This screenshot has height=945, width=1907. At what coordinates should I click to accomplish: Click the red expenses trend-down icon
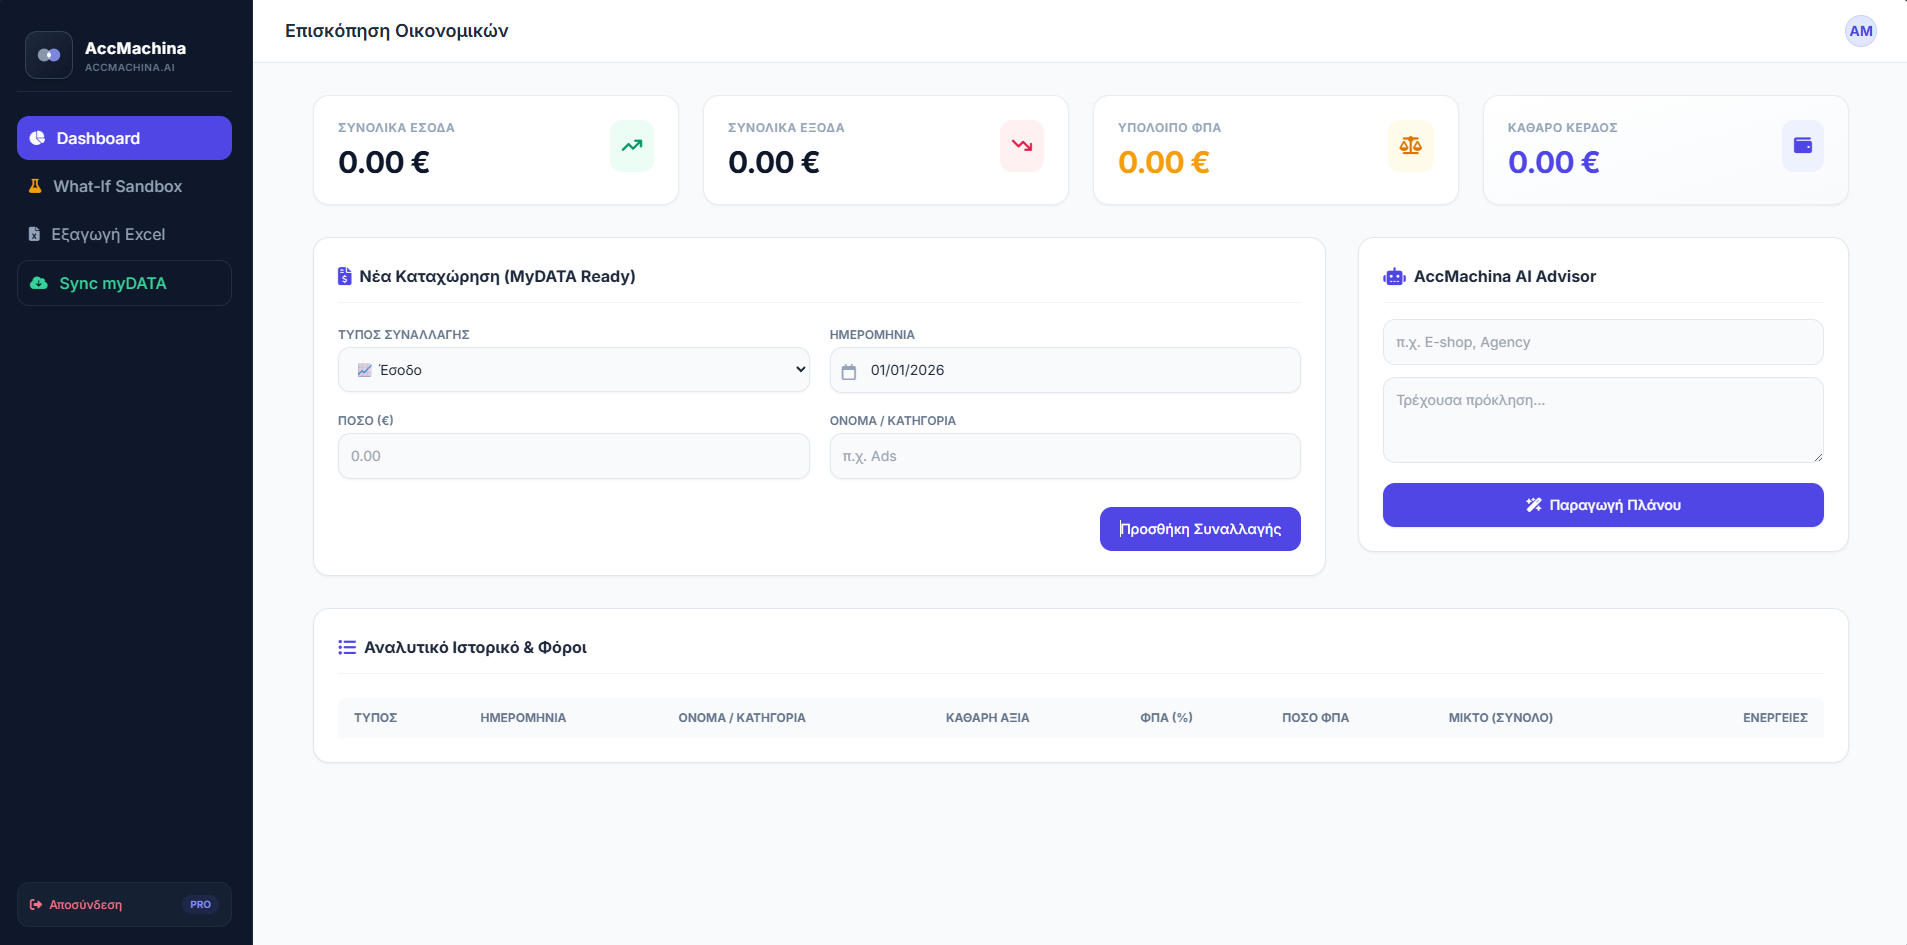click(1022, 146)
